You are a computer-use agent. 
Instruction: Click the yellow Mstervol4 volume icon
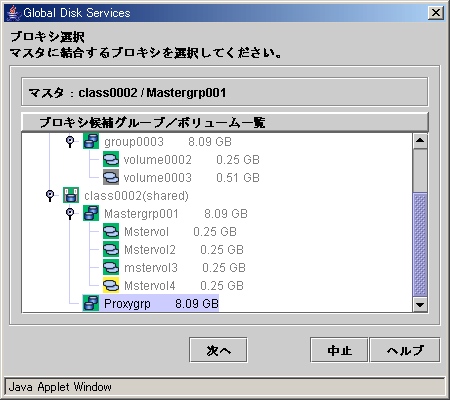[111, 285]
